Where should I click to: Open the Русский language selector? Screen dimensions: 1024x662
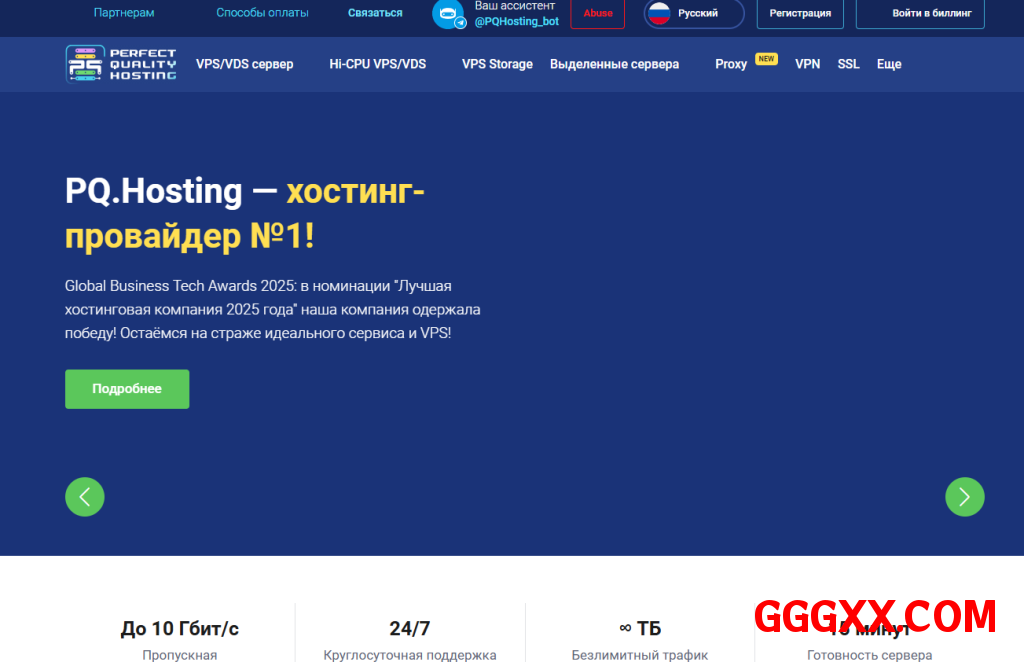tap(696, 14)
